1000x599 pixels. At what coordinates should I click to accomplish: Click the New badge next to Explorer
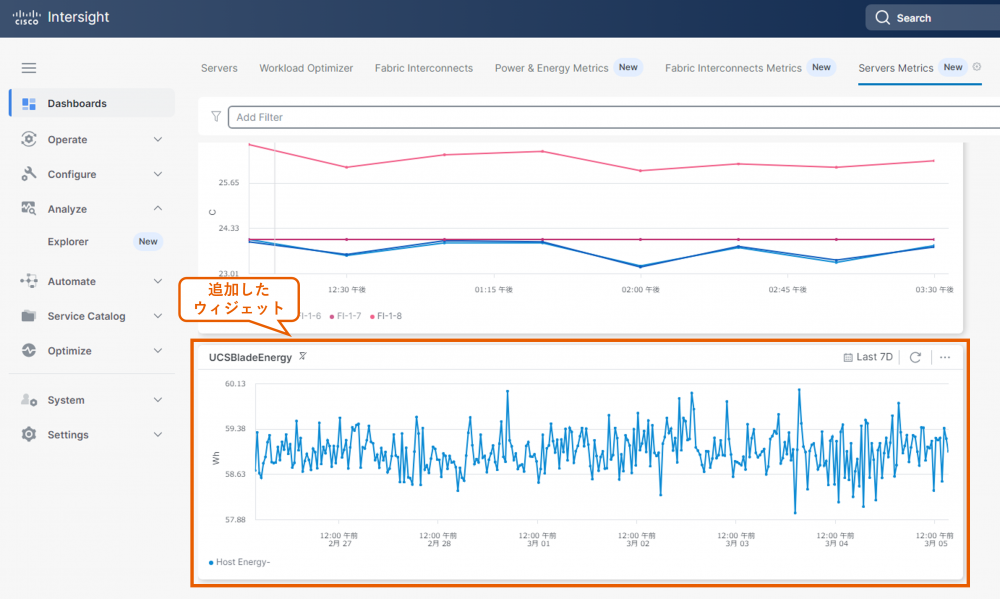click(148, 241)
